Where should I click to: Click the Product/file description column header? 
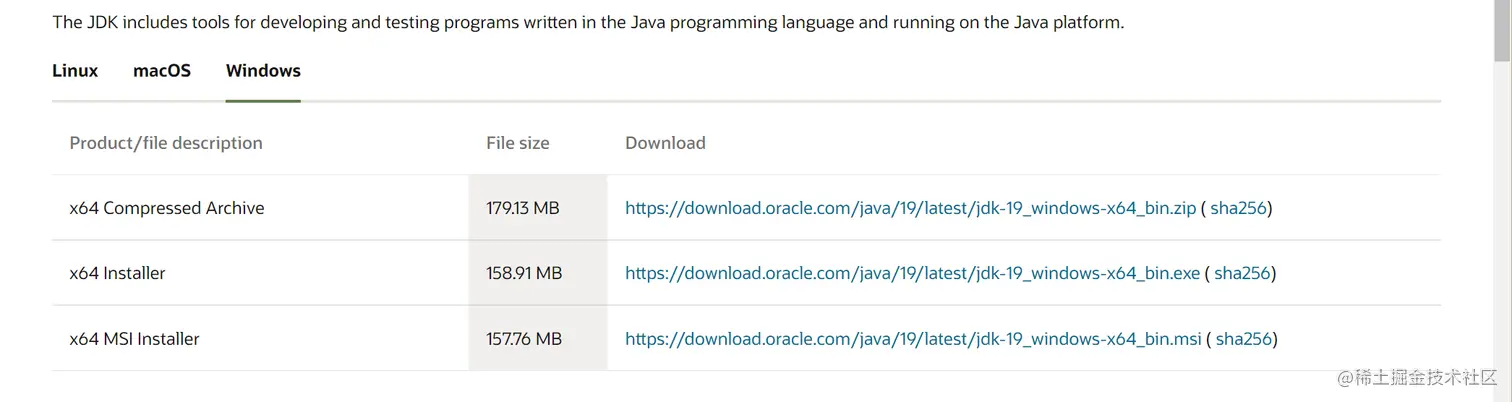click(166, 143)
